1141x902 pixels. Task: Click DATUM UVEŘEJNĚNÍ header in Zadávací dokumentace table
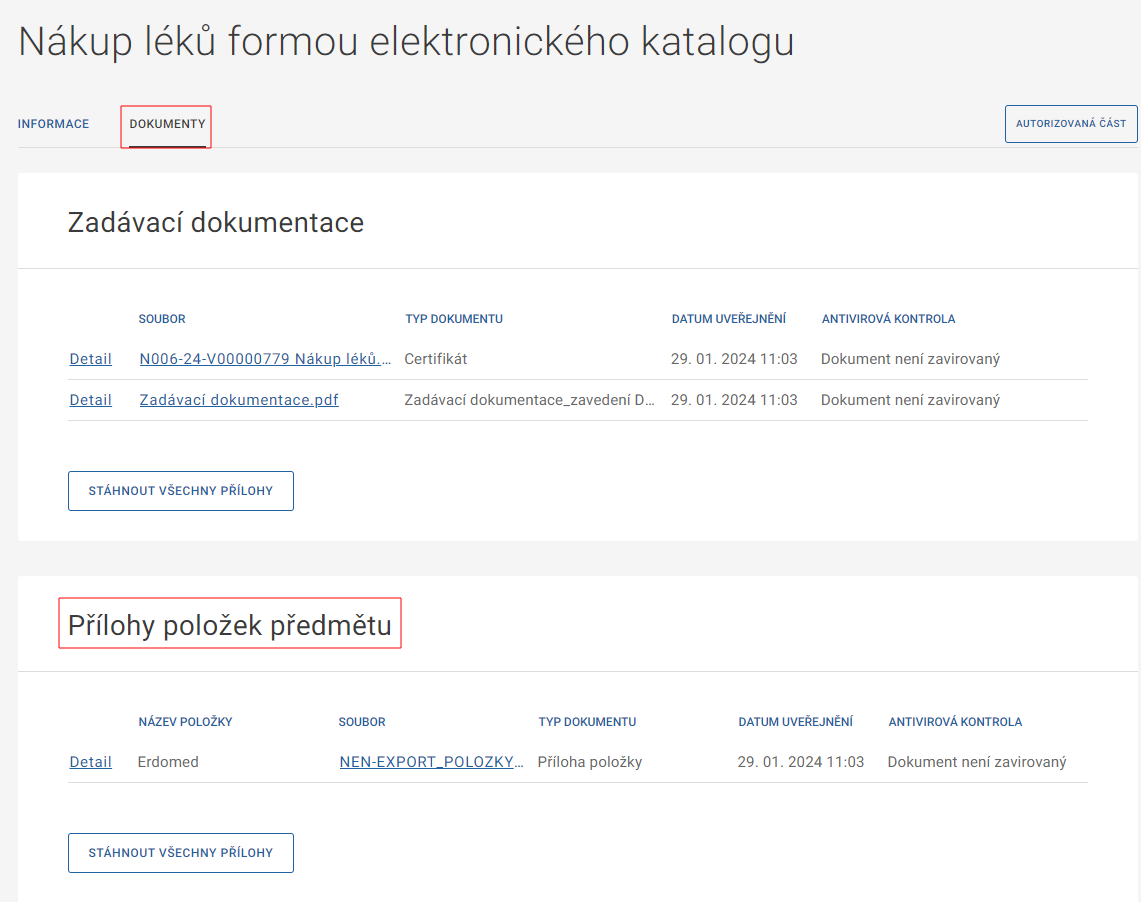pyautogui.click(x=728, y=319)
